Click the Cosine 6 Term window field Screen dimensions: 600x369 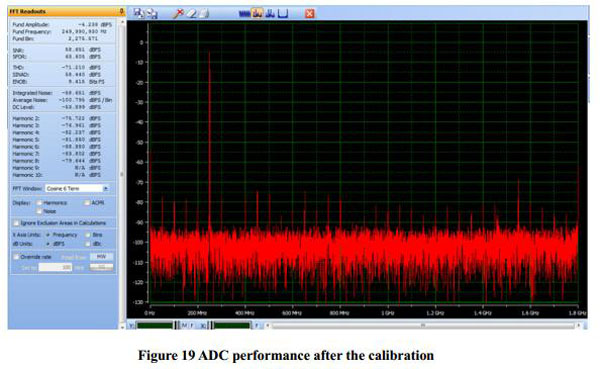point(74,188)
